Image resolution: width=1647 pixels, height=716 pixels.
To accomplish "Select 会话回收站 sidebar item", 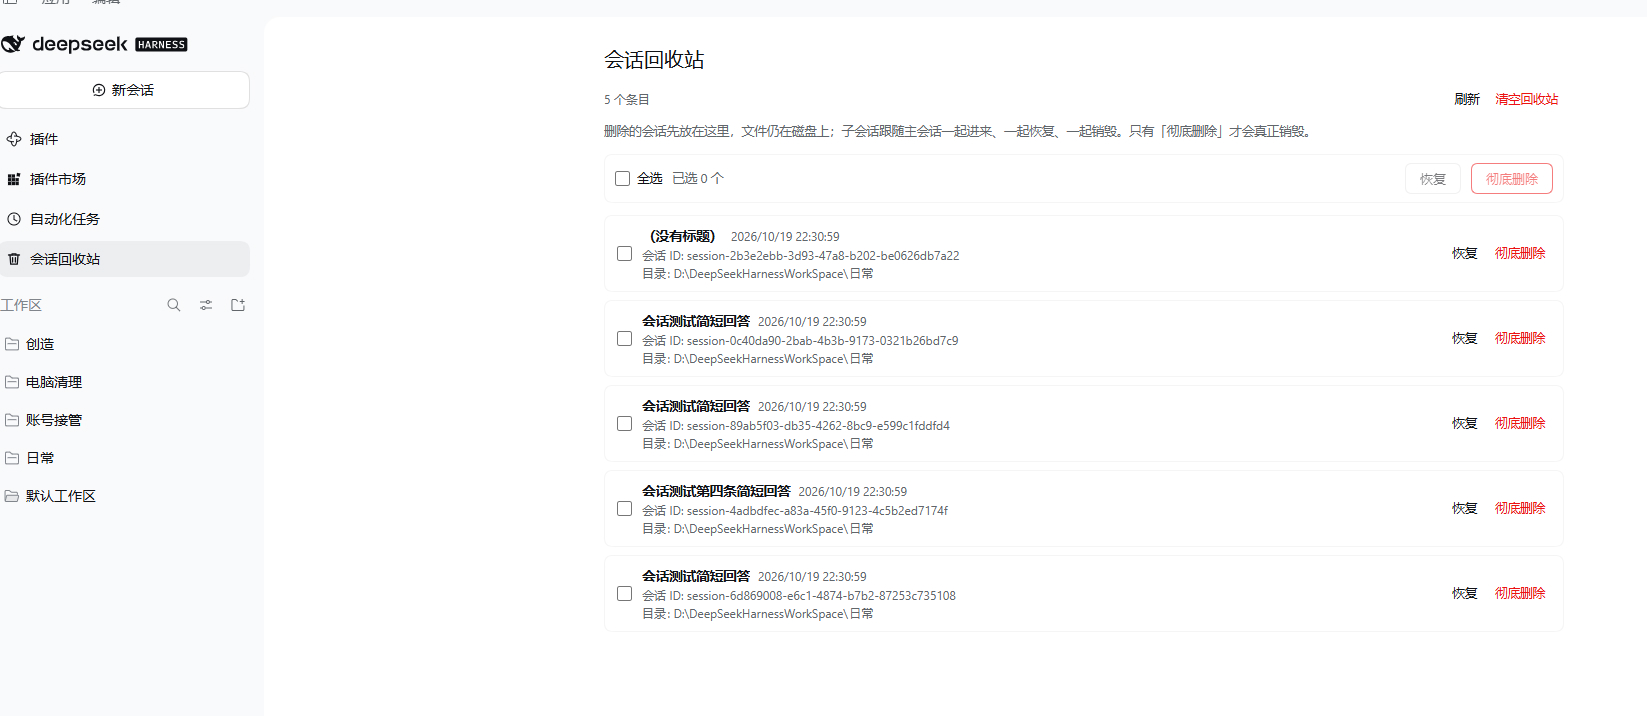I will coord(125,259).
